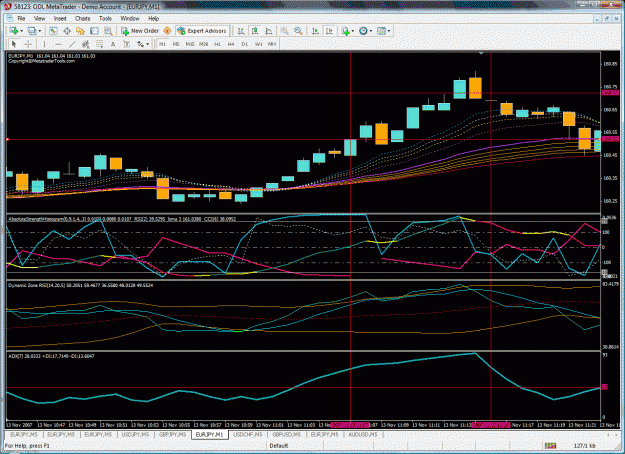Click the Periodicity clock icon
The image size is (625, 454).
363,31
